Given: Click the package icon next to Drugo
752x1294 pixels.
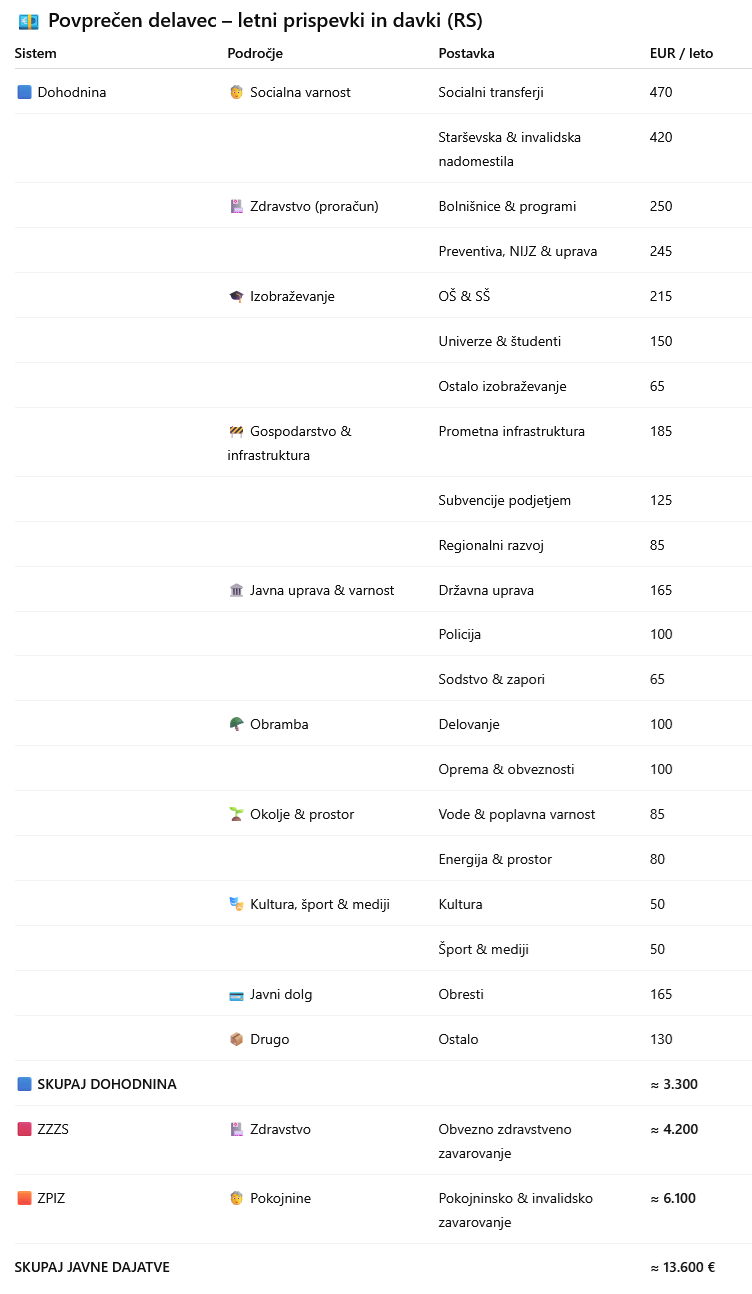Looking at the screenshot, I should click(x=236, y=1040).
